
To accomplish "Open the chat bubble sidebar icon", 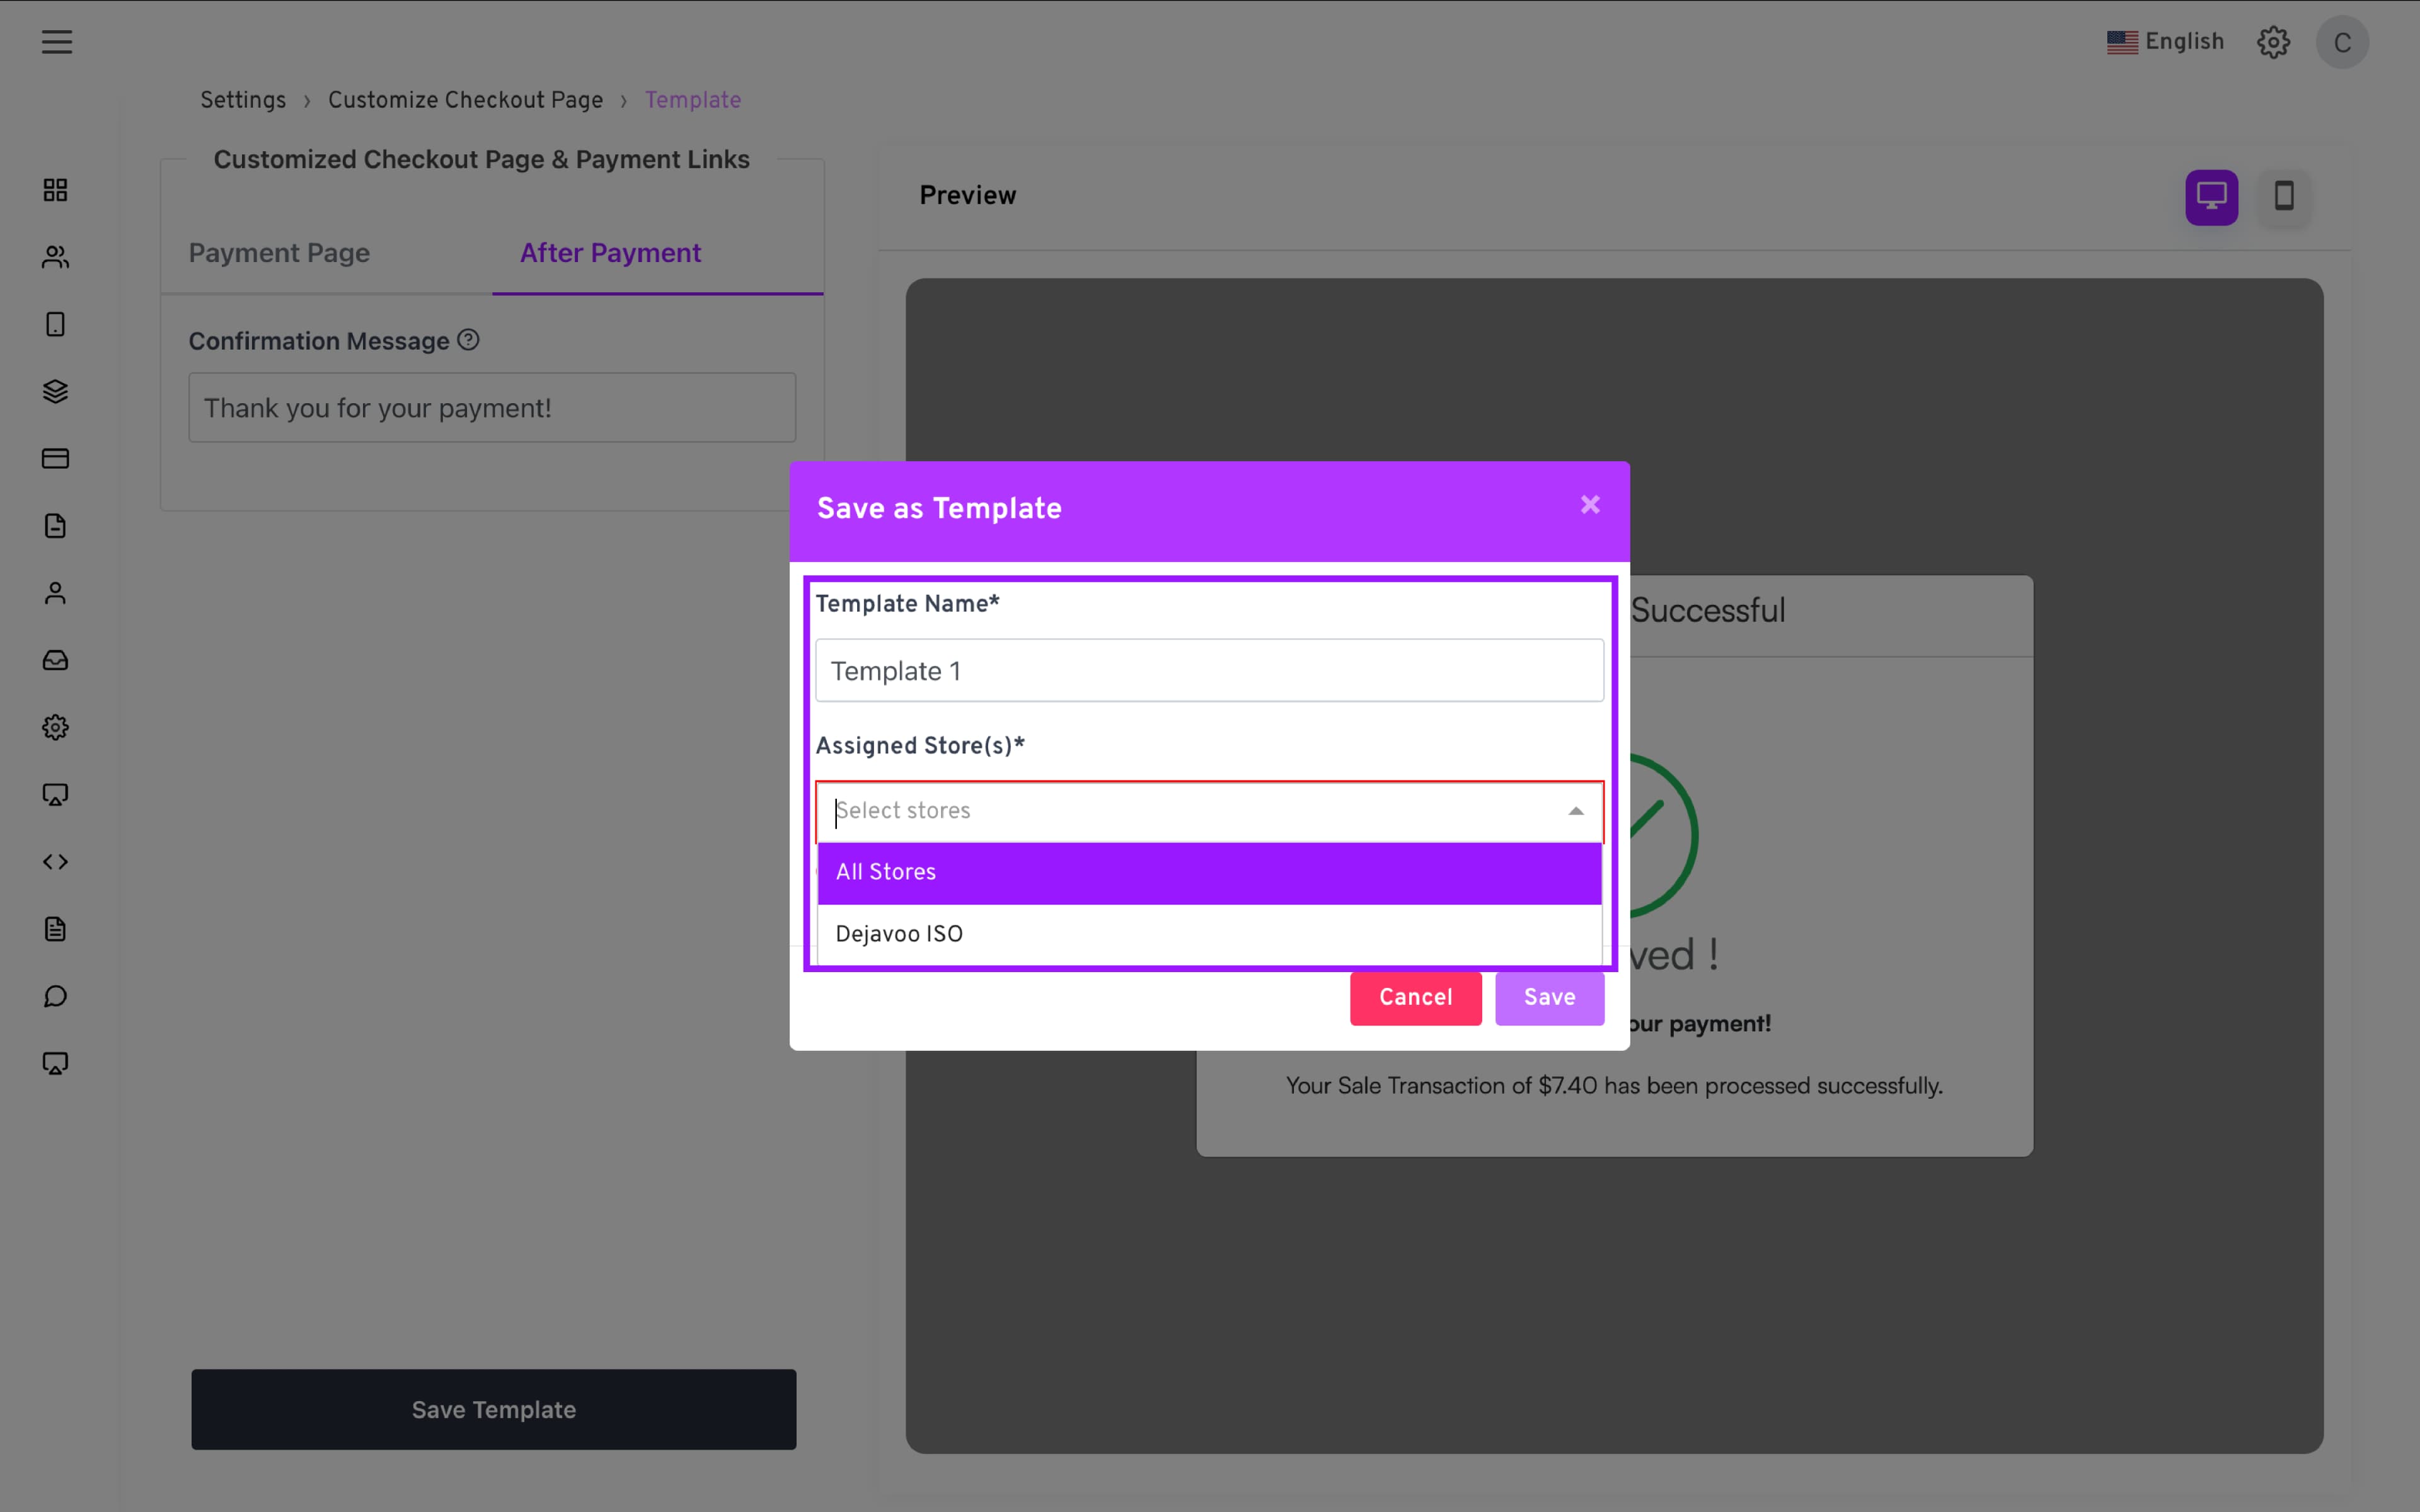I will pos(55,996).
